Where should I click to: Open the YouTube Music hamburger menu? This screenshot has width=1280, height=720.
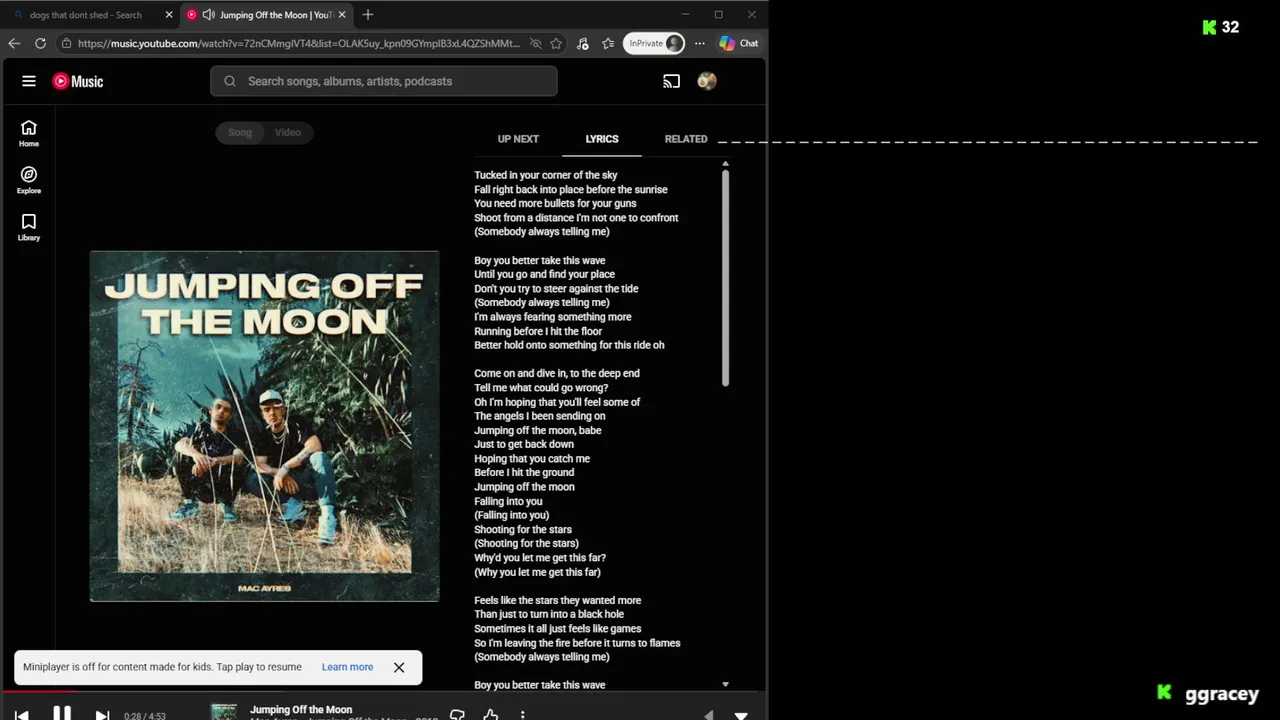click(29, 81)
